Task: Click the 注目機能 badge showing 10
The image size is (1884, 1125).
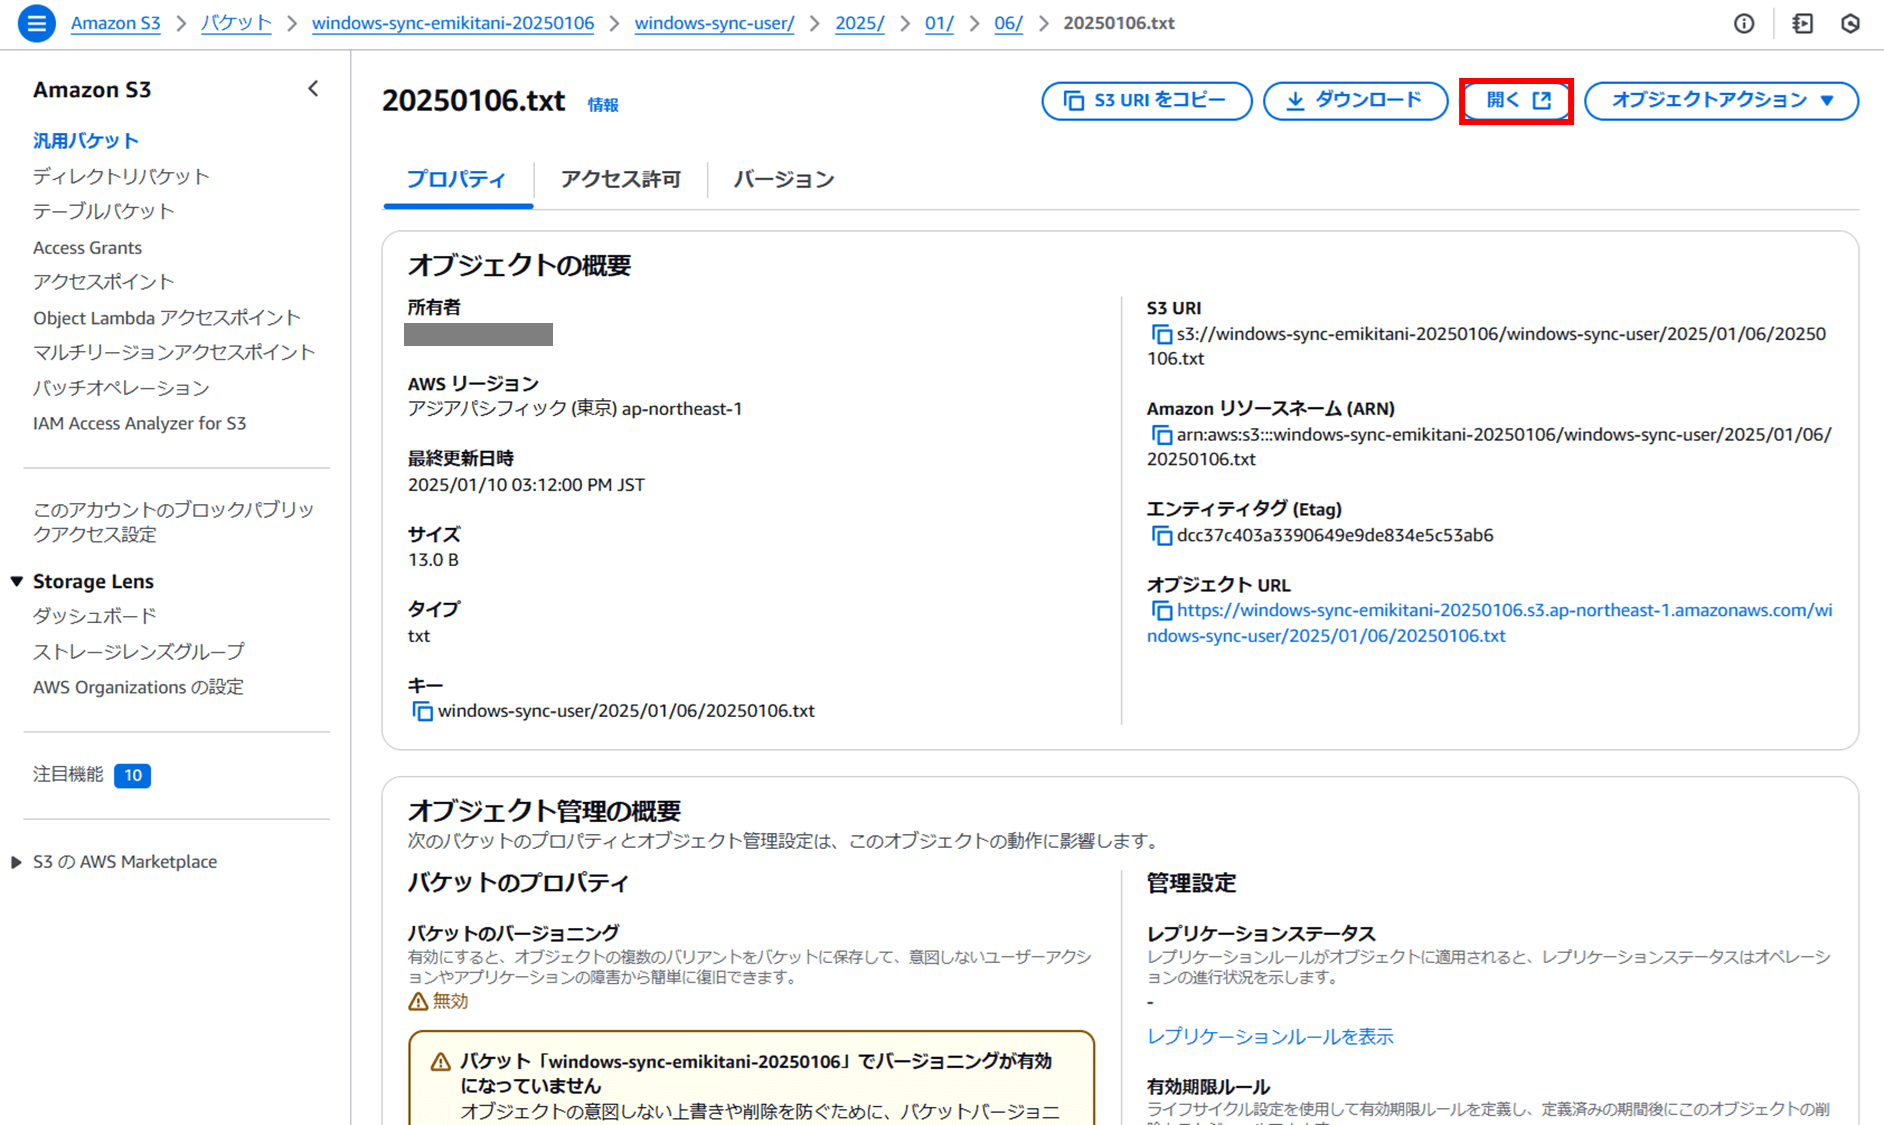Action: coord(132,775)
